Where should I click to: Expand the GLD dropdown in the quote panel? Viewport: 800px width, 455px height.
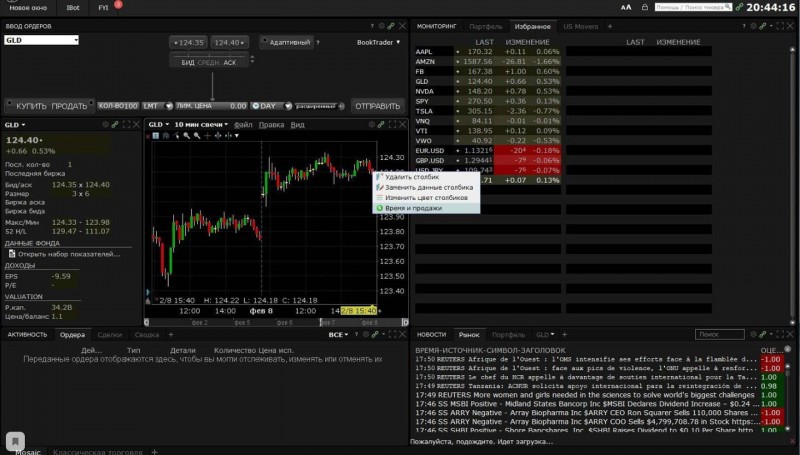click(15, 124)
